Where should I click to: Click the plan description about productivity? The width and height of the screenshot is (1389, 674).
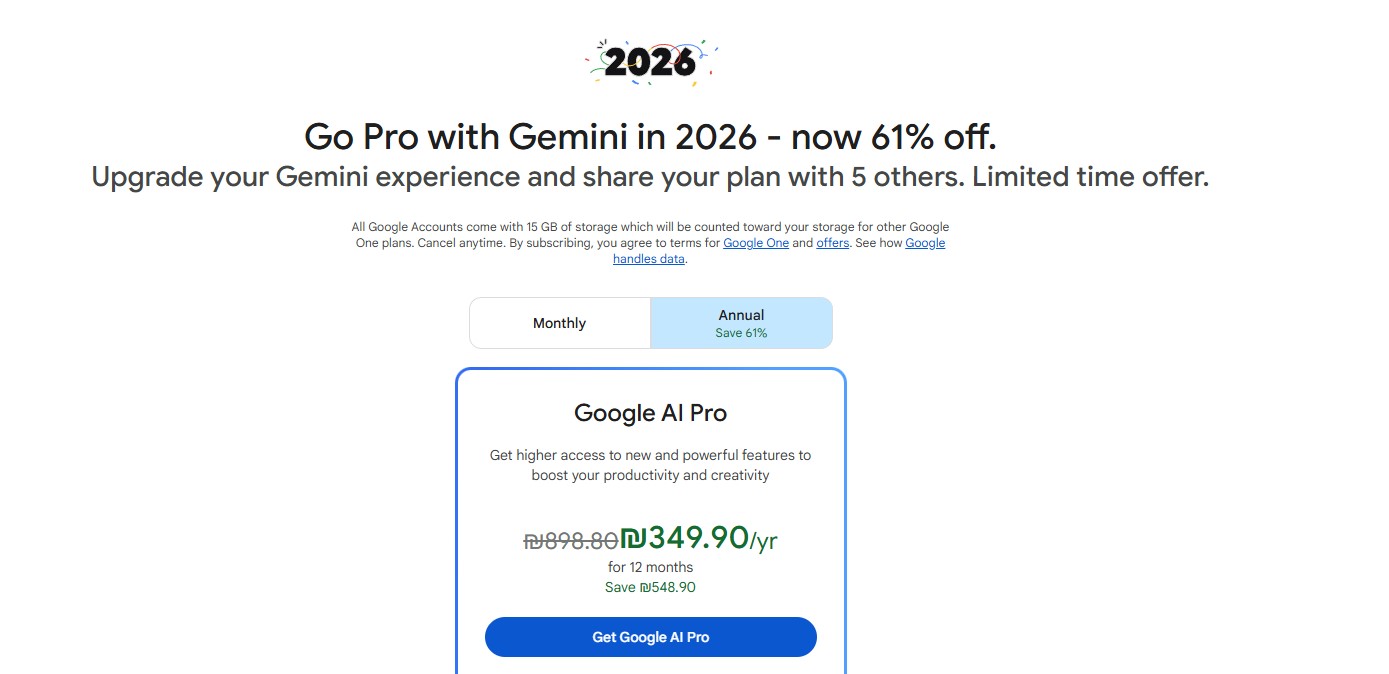pos(650,465)
